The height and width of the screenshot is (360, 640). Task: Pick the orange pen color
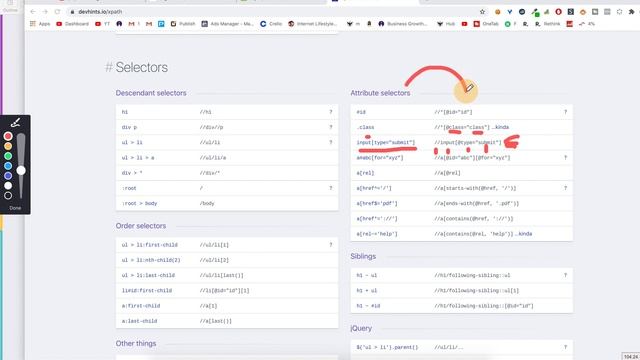8,146
